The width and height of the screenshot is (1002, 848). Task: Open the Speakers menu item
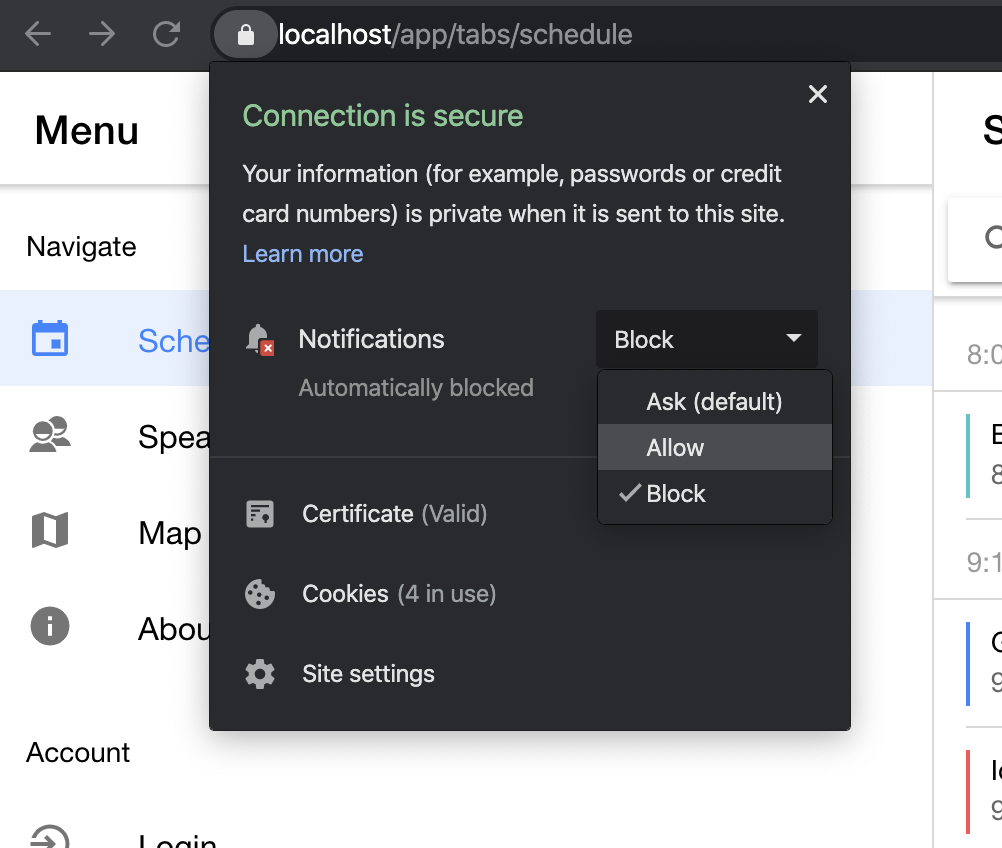[x=105, y=435]
